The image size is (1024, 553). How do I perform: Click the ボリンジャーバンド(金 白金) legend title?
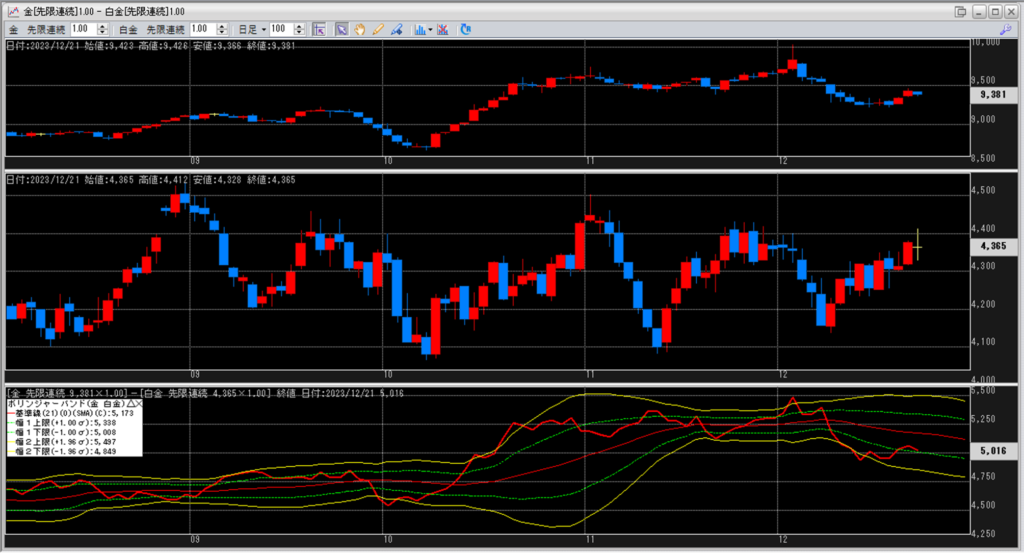66,403
